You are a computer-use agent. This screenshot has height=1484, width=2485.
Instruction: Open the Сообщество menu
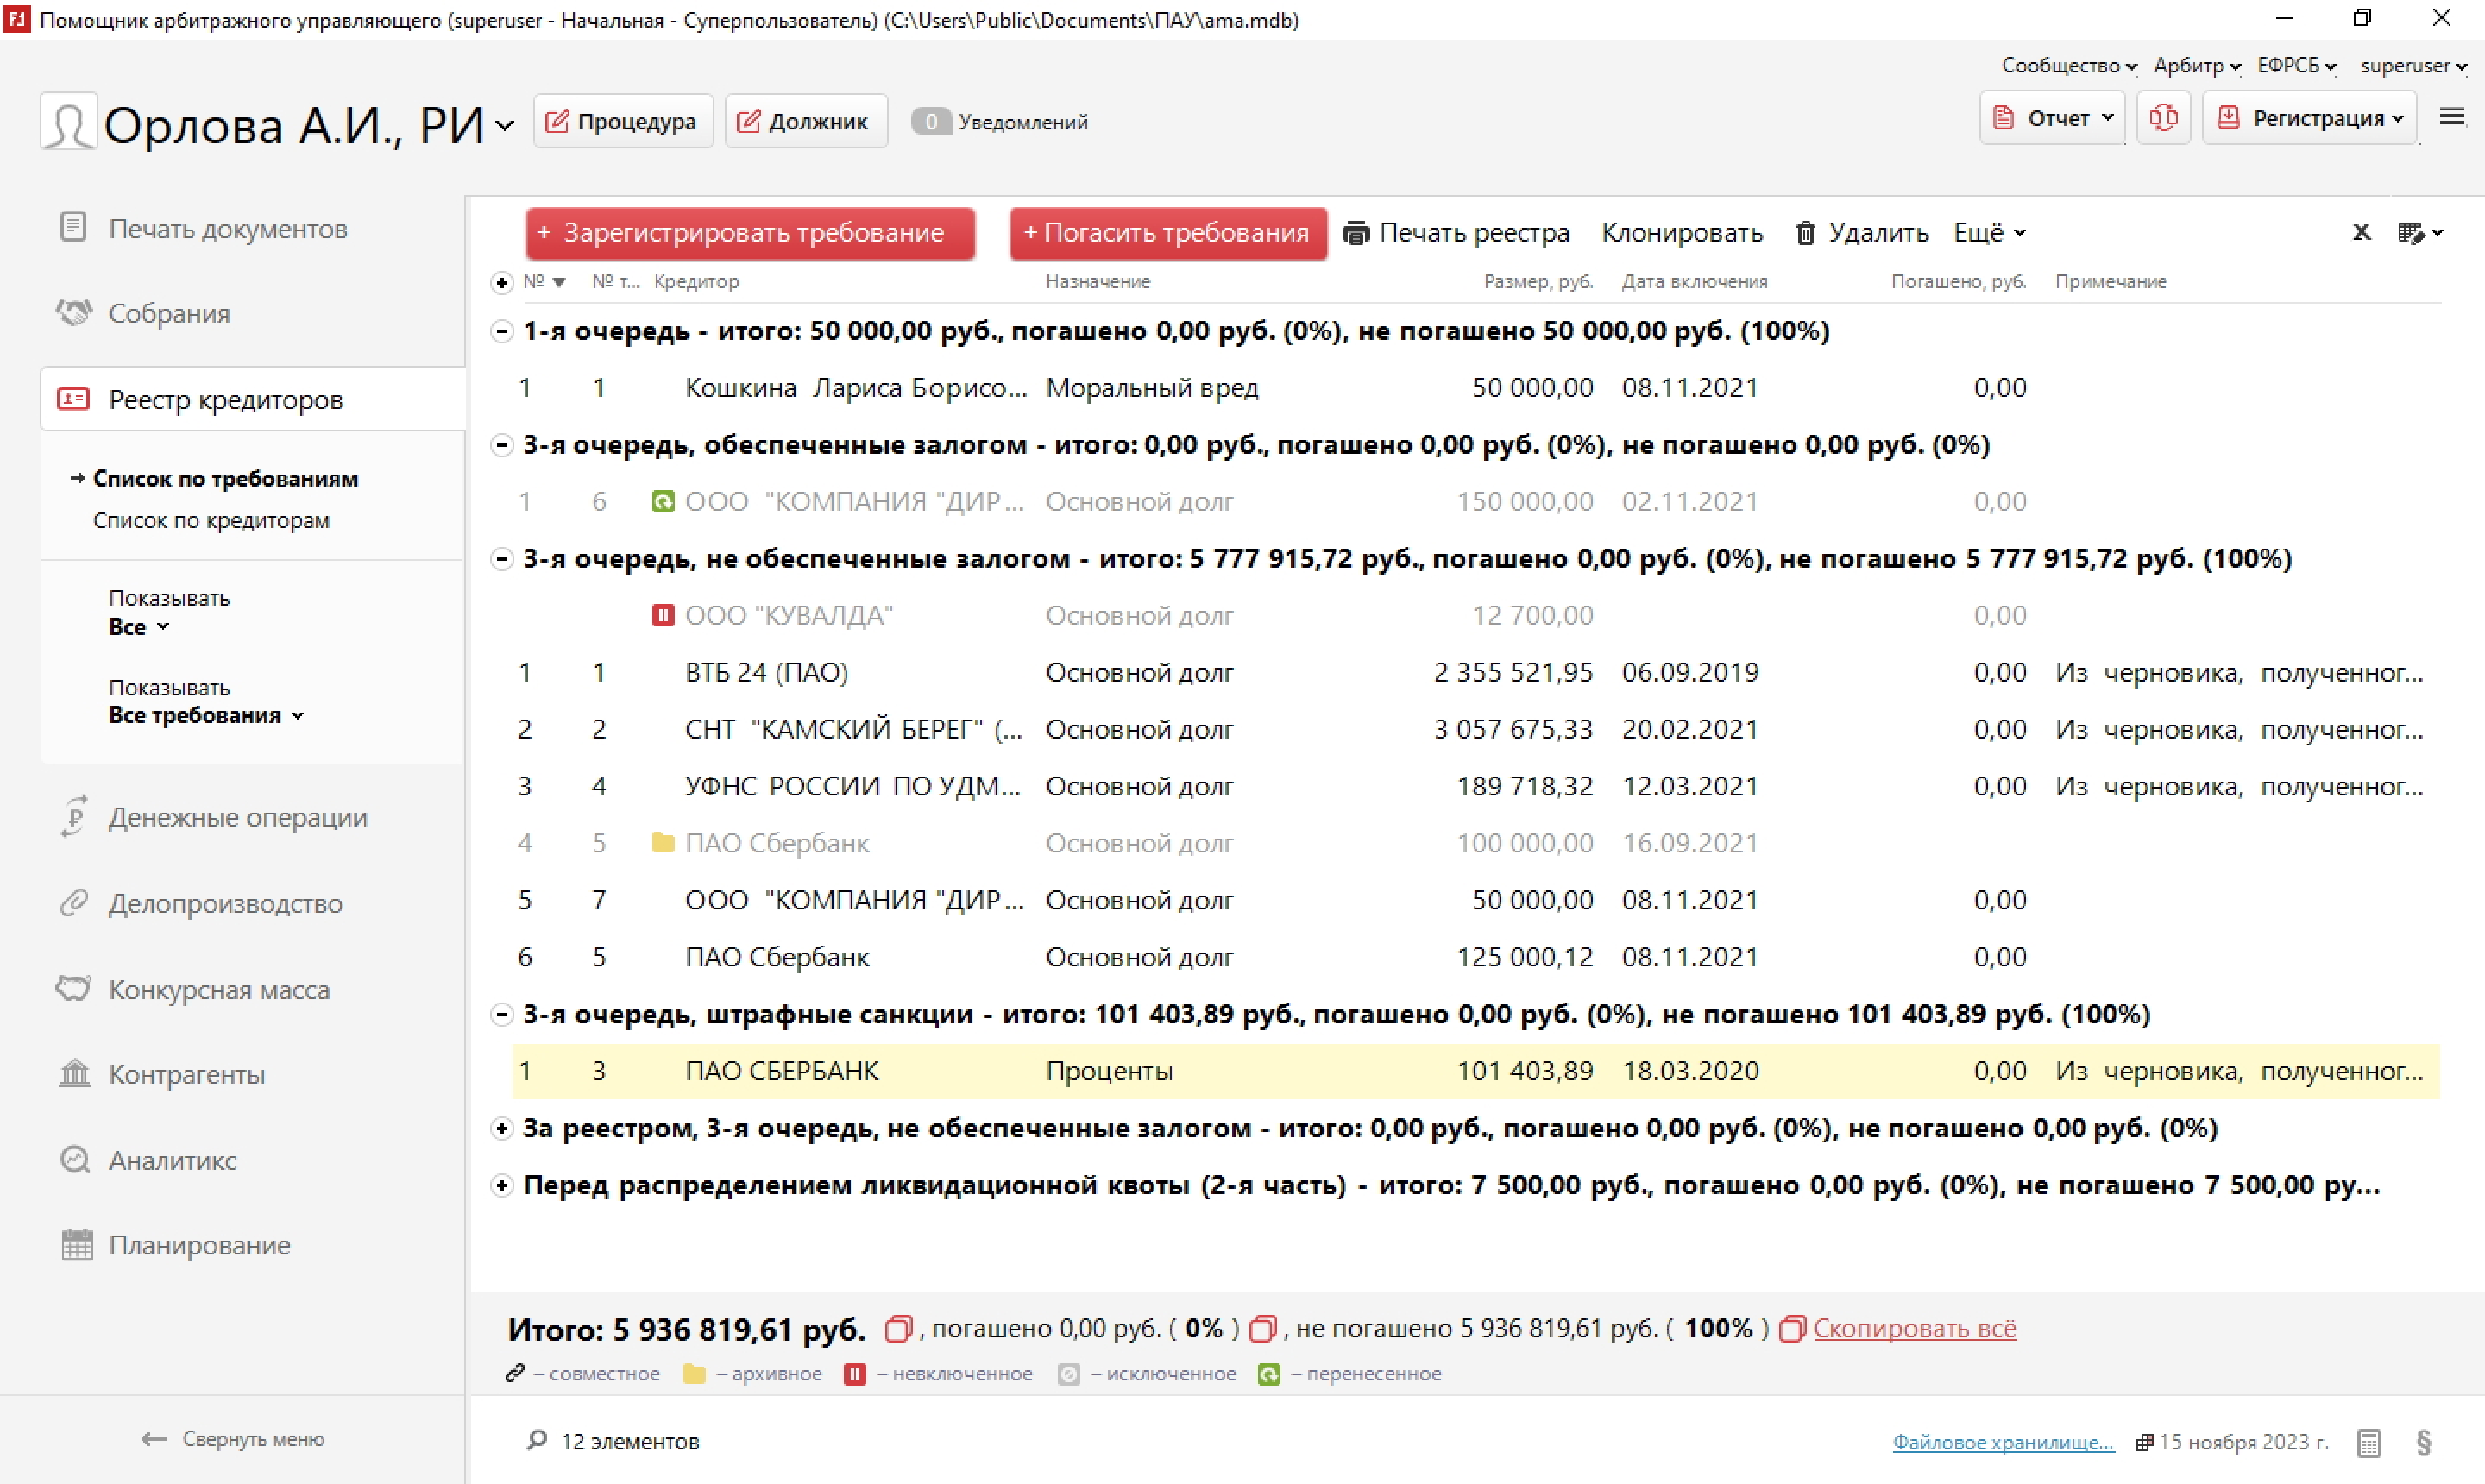click(2069, 65)
